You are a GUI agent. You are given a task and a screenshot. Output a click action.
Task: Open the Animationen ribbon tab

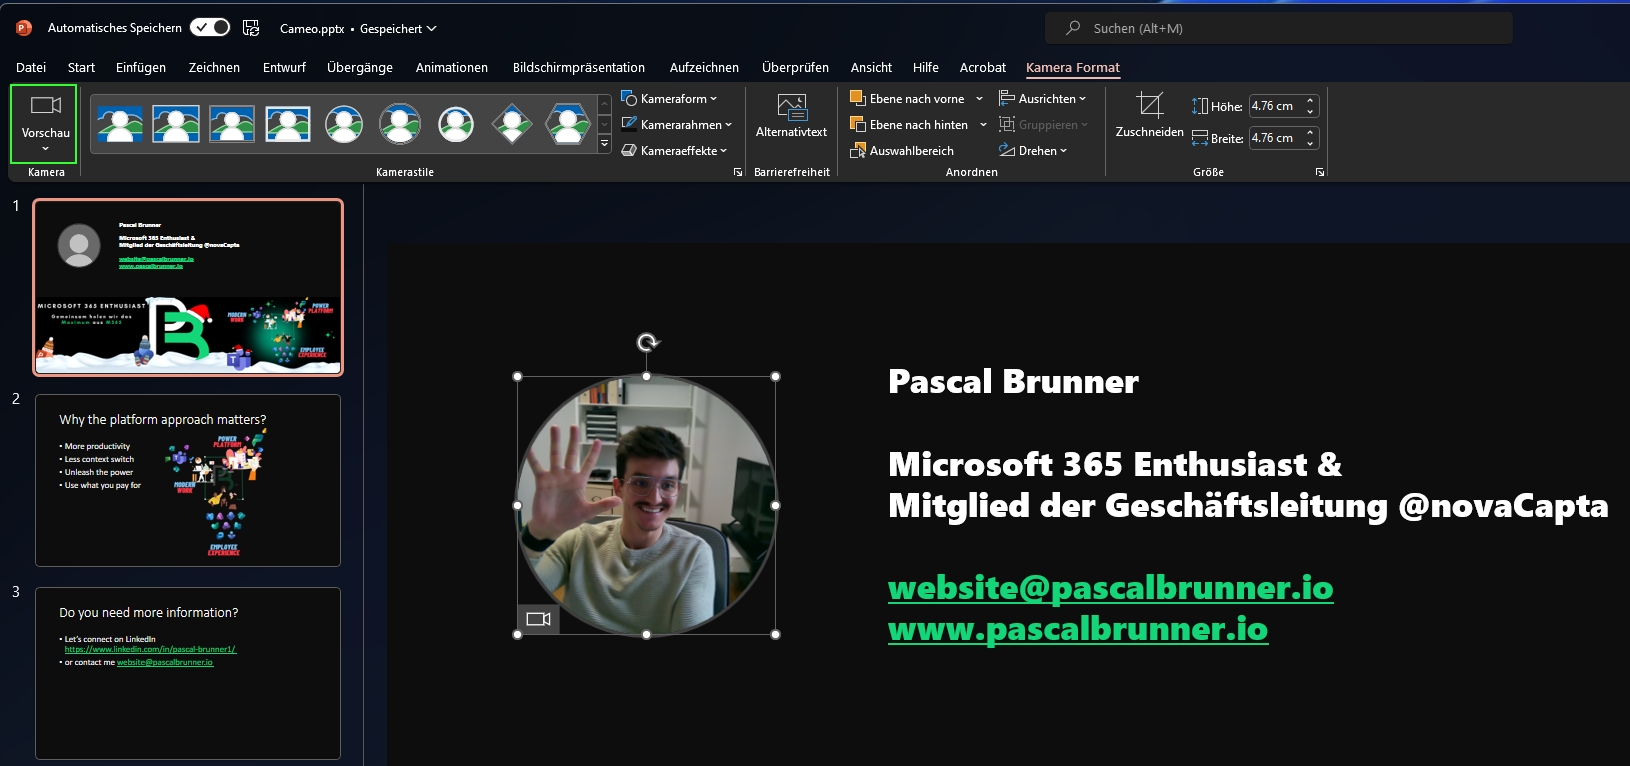[x=451, y=68]
